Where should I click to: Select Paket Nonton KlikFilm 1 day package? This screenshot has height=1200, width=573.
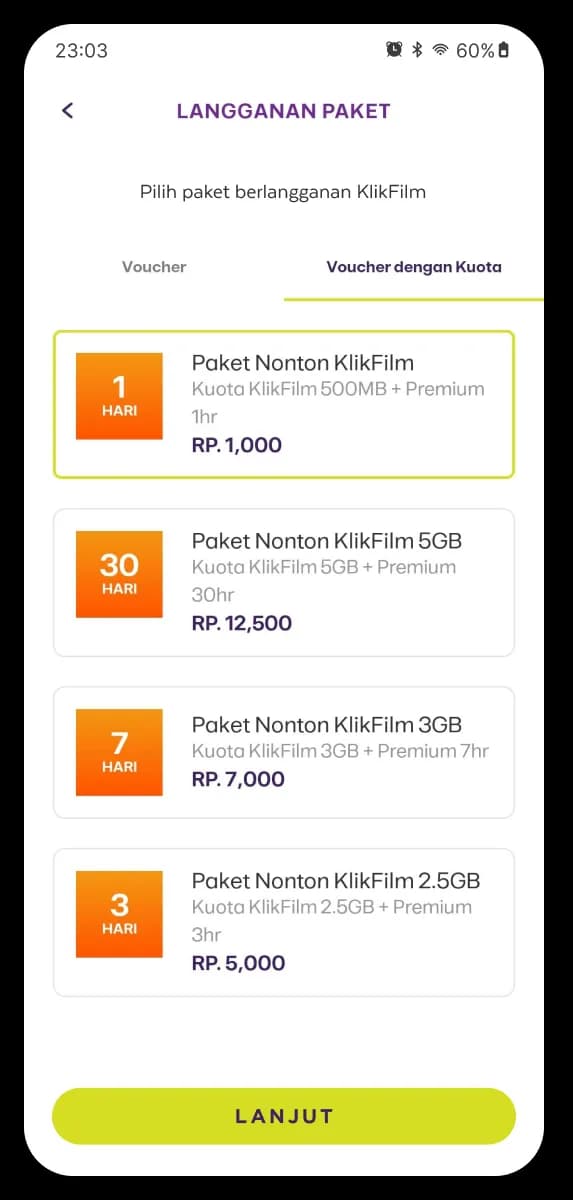pos(284,404)
